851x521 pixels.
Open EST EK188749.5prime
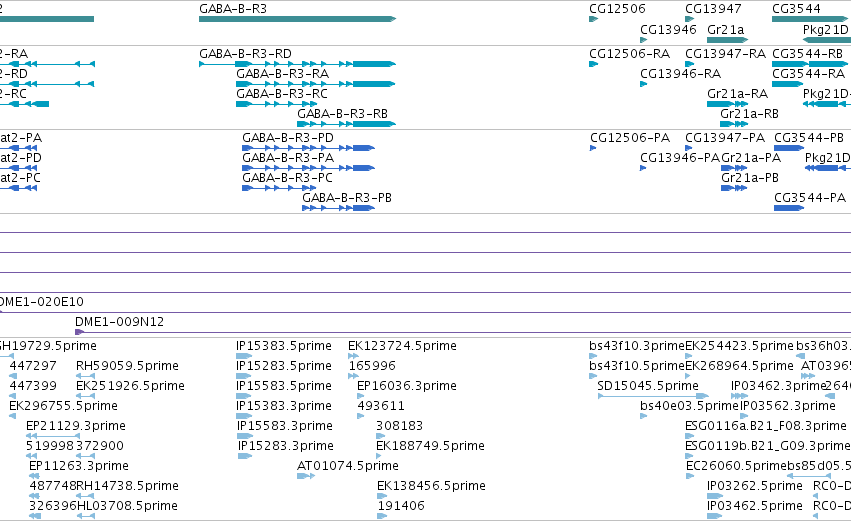(430, 447)
